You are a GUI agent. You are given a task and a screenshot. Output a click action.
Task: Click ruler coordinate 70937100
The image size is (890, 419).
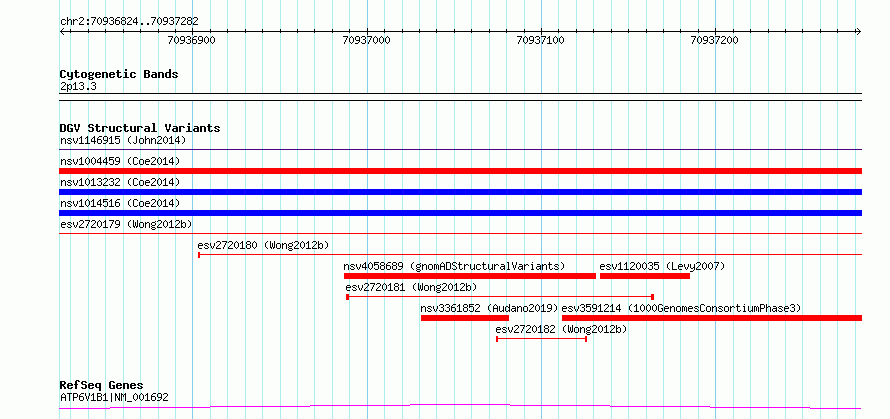[541, 40]
